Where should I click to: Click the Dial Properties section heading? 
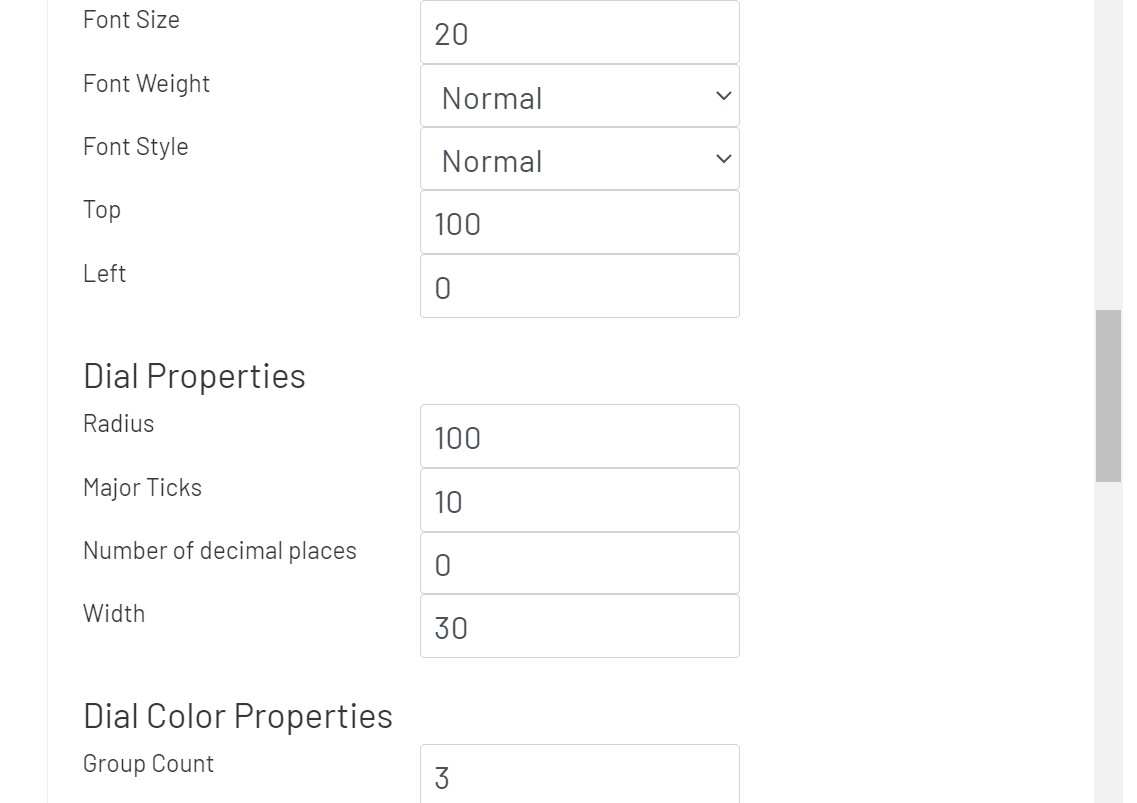pyautogui.click(x=194, y=376)
